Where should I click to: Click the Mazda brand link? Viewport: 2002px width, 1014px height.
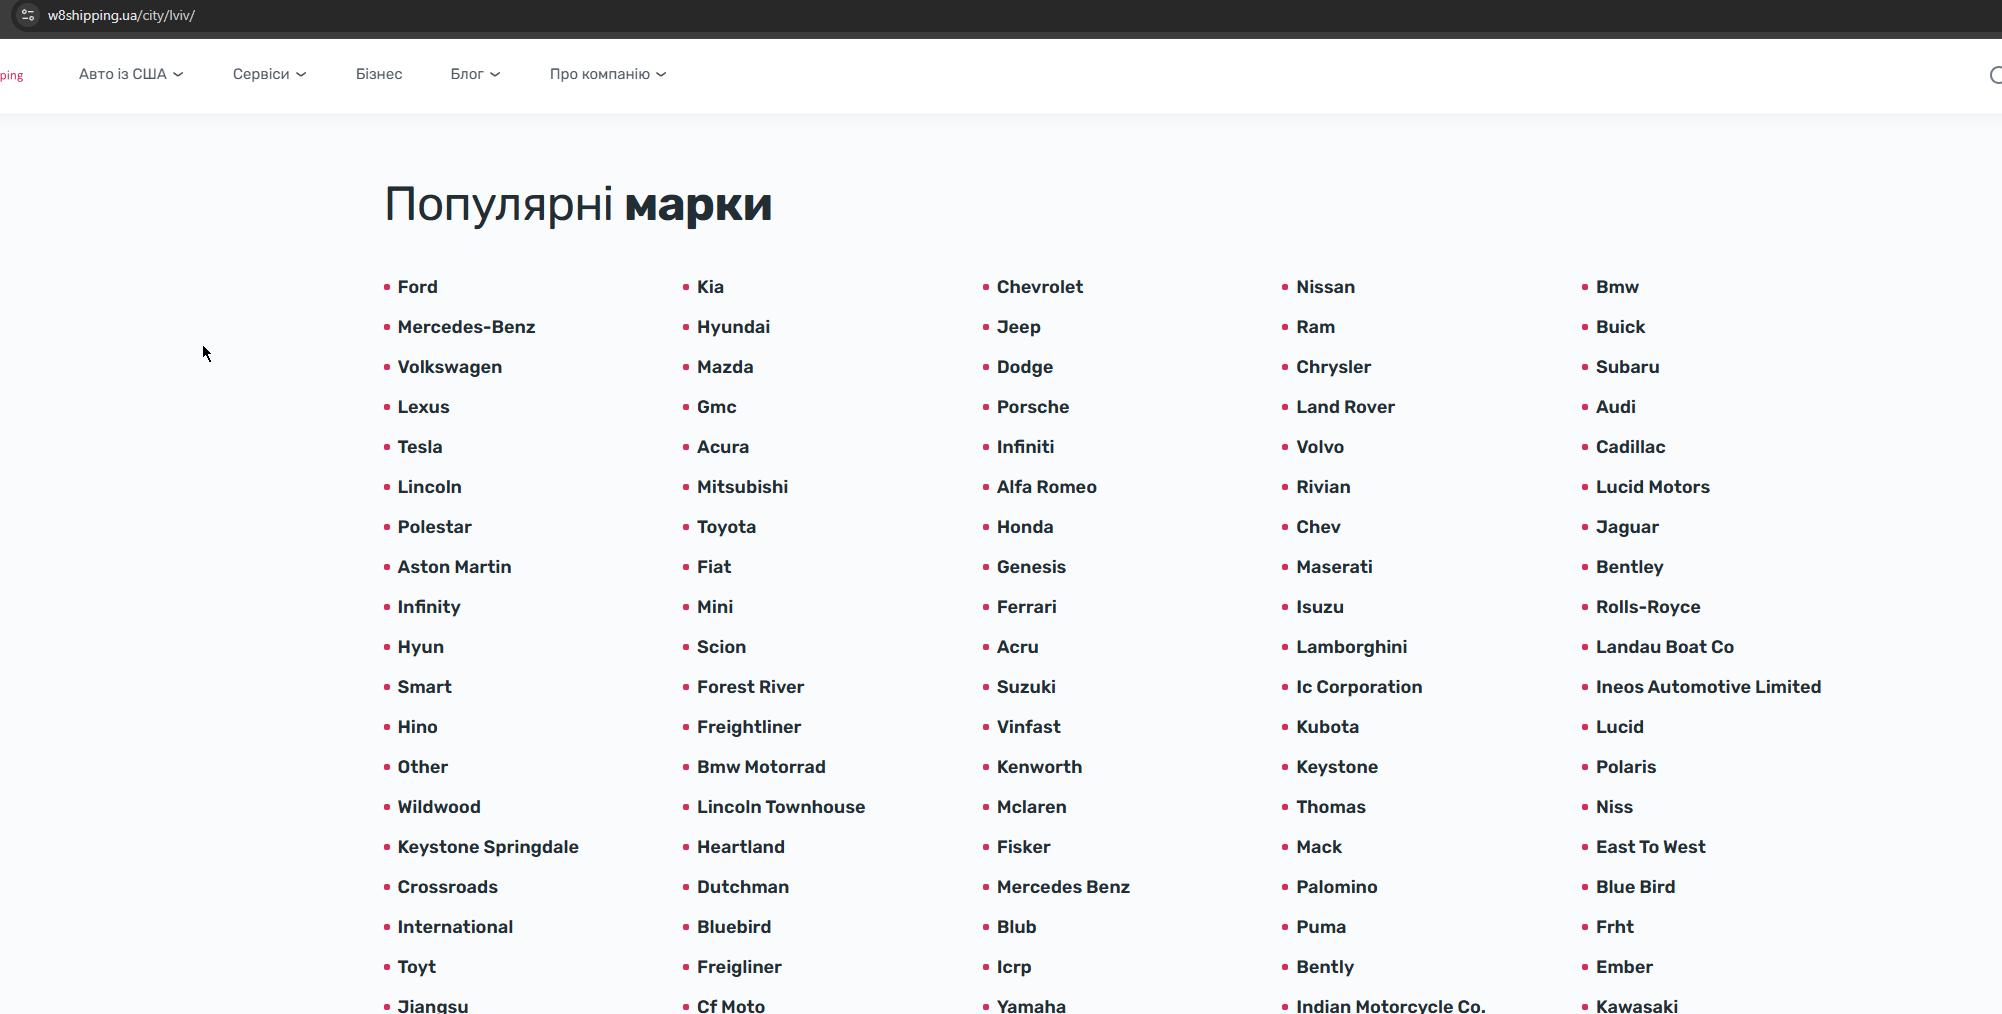point(725,367)
